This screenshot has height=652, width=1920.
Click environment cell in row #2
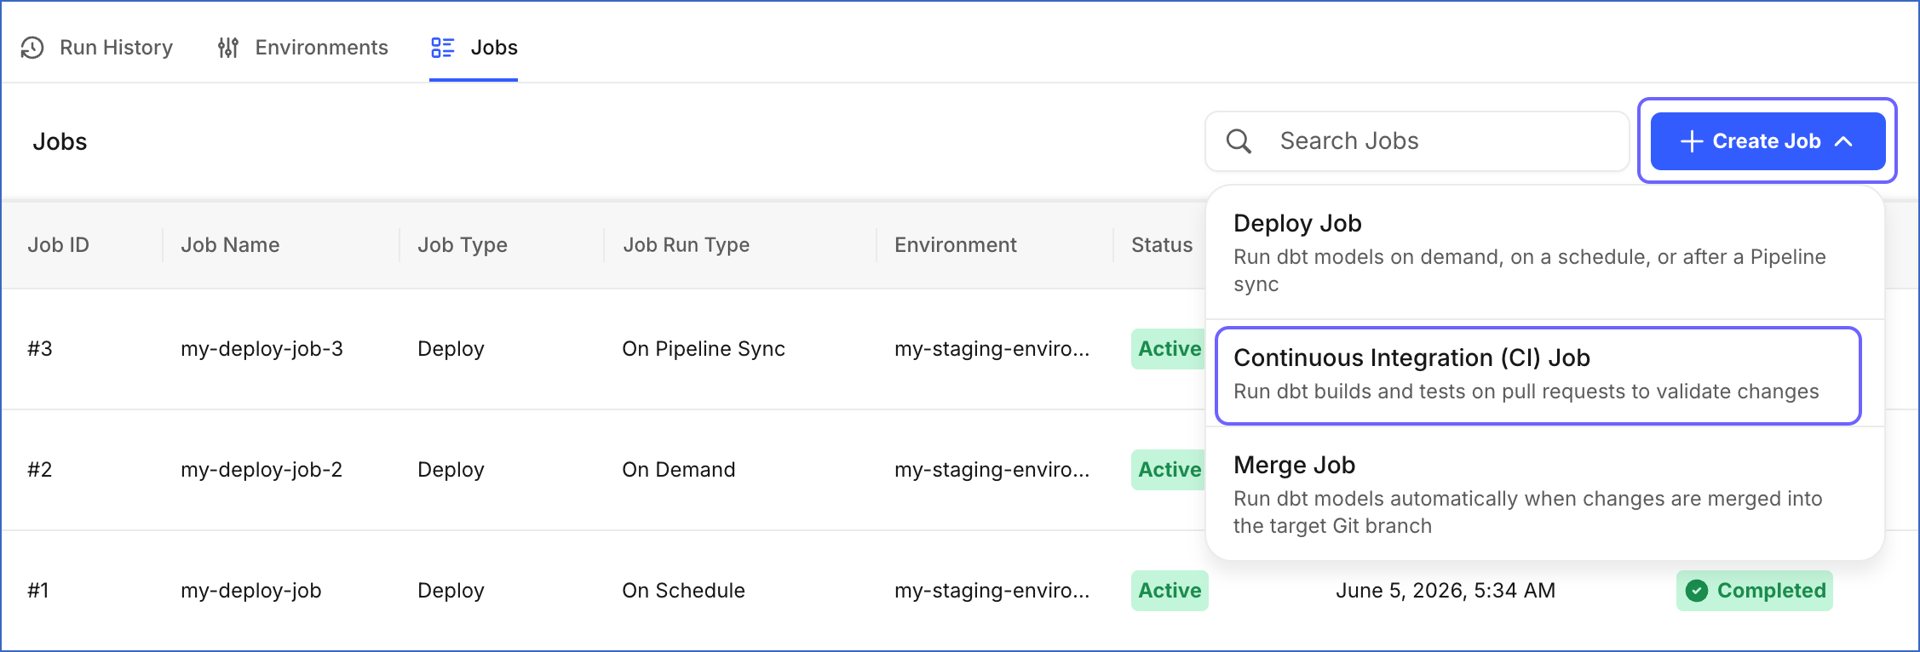pyautogui.click(x=992, y=470)
